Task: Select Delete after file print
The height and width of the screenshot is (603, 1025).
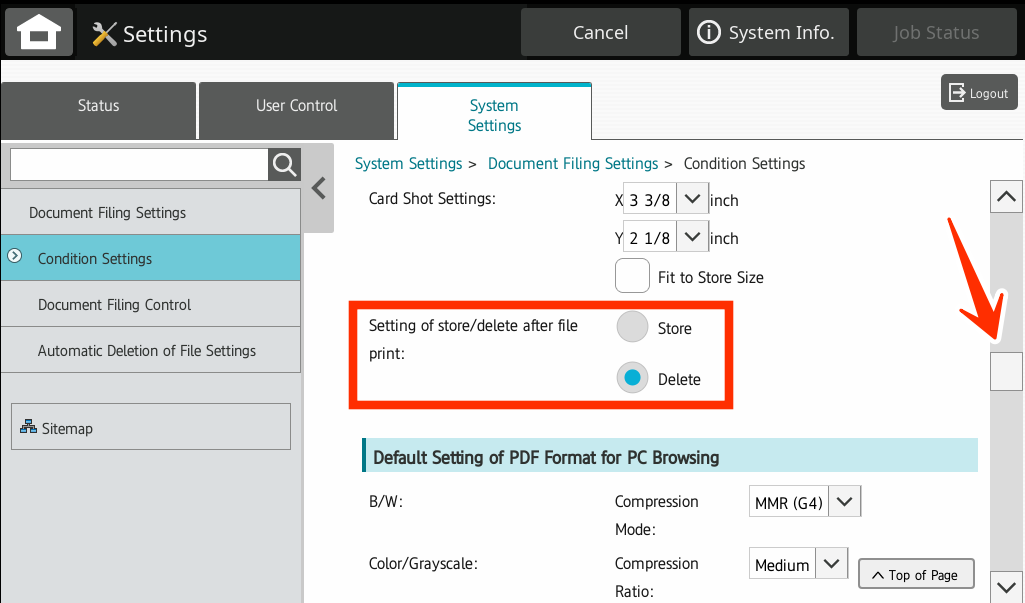Action: [x=633, y=379]
